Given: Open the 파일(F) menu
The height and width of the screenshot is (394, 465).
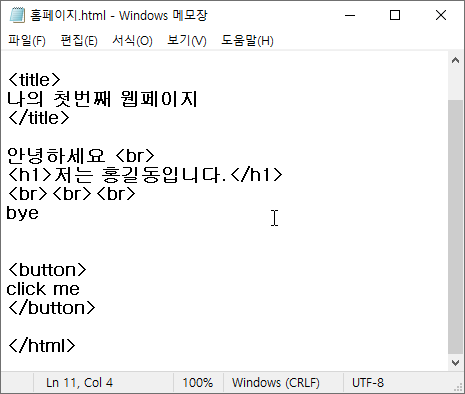Looking at the screenshot, I should pos(27,41).
